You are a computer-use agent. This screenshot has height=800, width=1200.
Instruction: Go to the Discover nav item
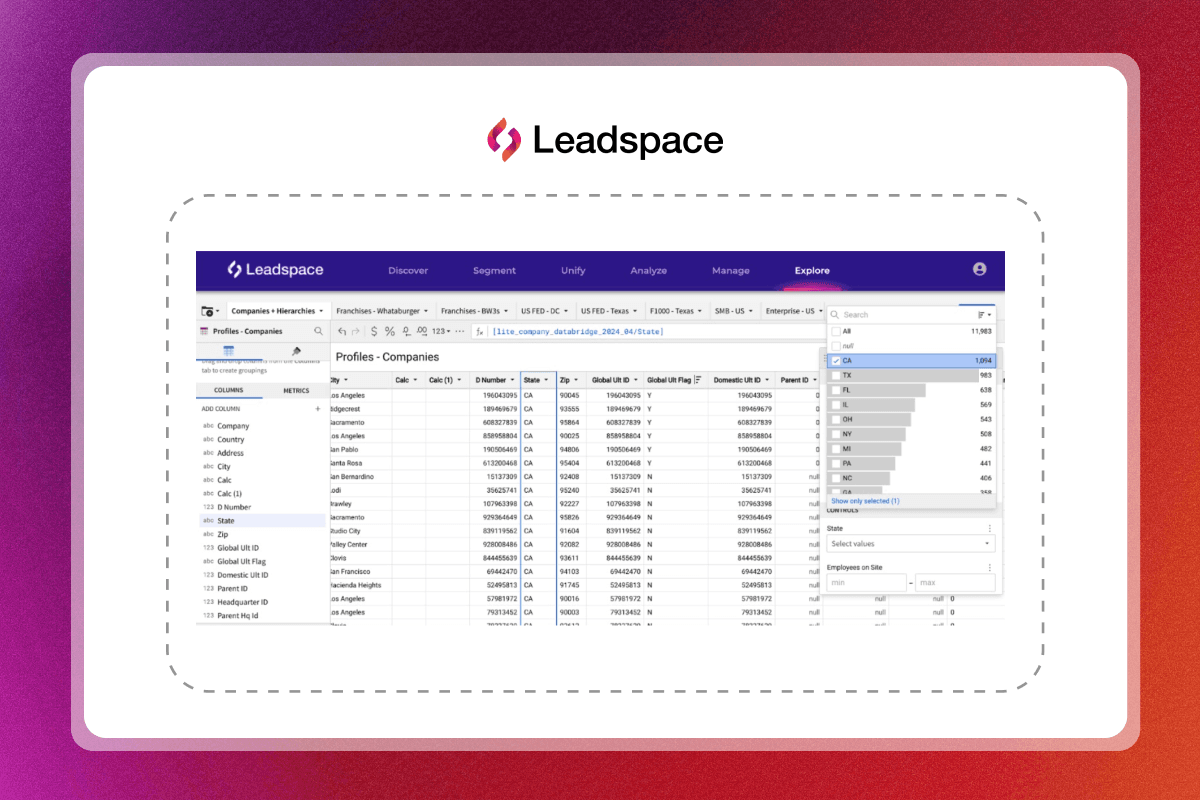(408, 270)
